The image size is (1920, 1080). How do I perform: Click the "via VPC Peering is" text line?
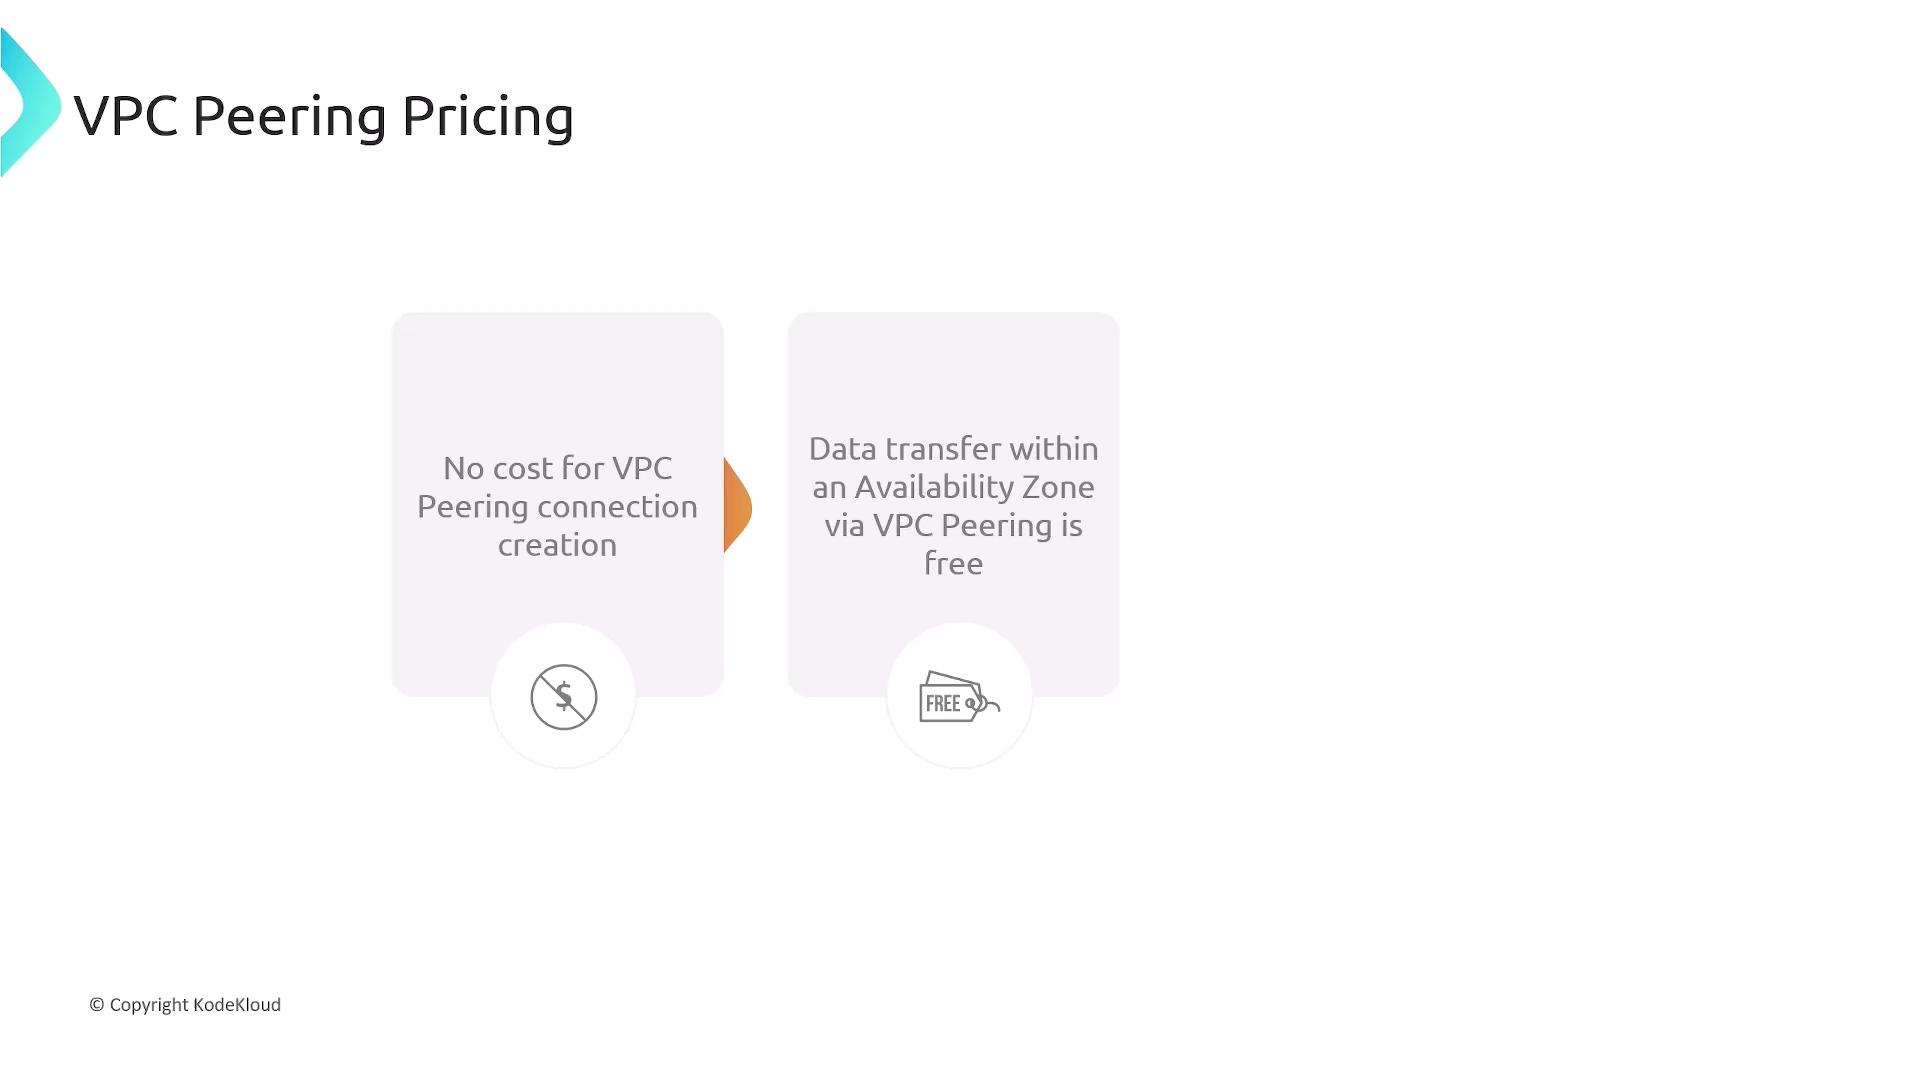point(953,526)
